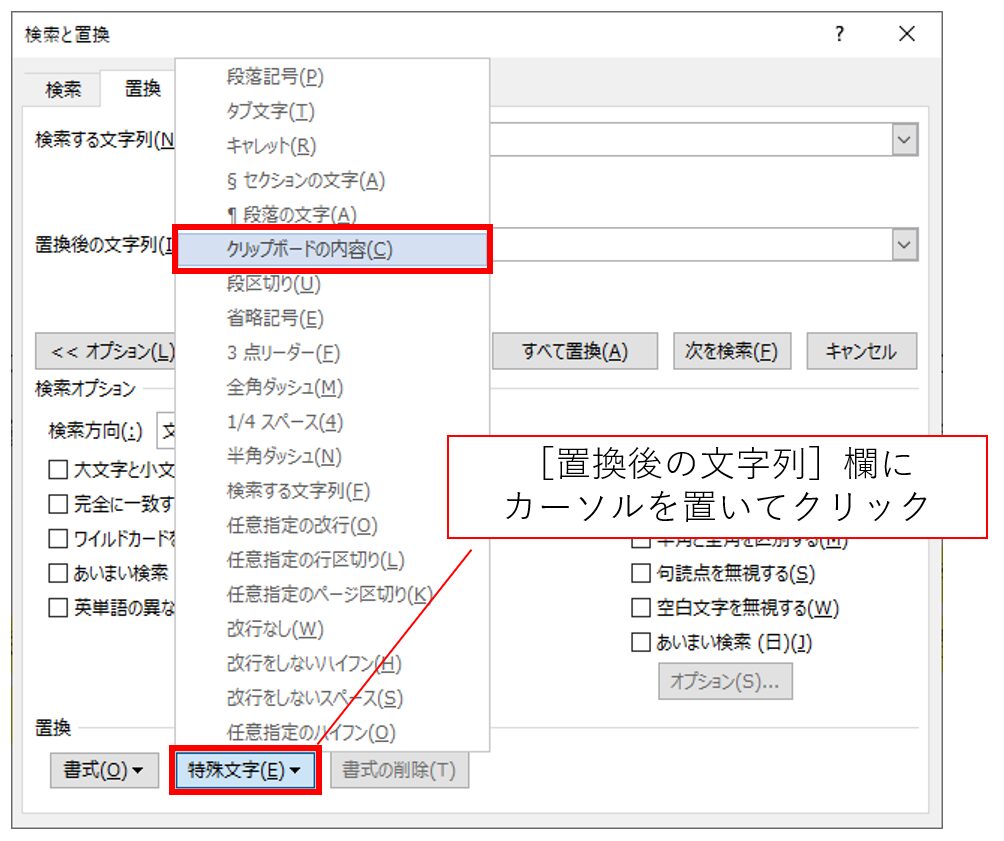Select the 置換 tab
Viewport: 1004px width, 841px height.
point(142,88)
